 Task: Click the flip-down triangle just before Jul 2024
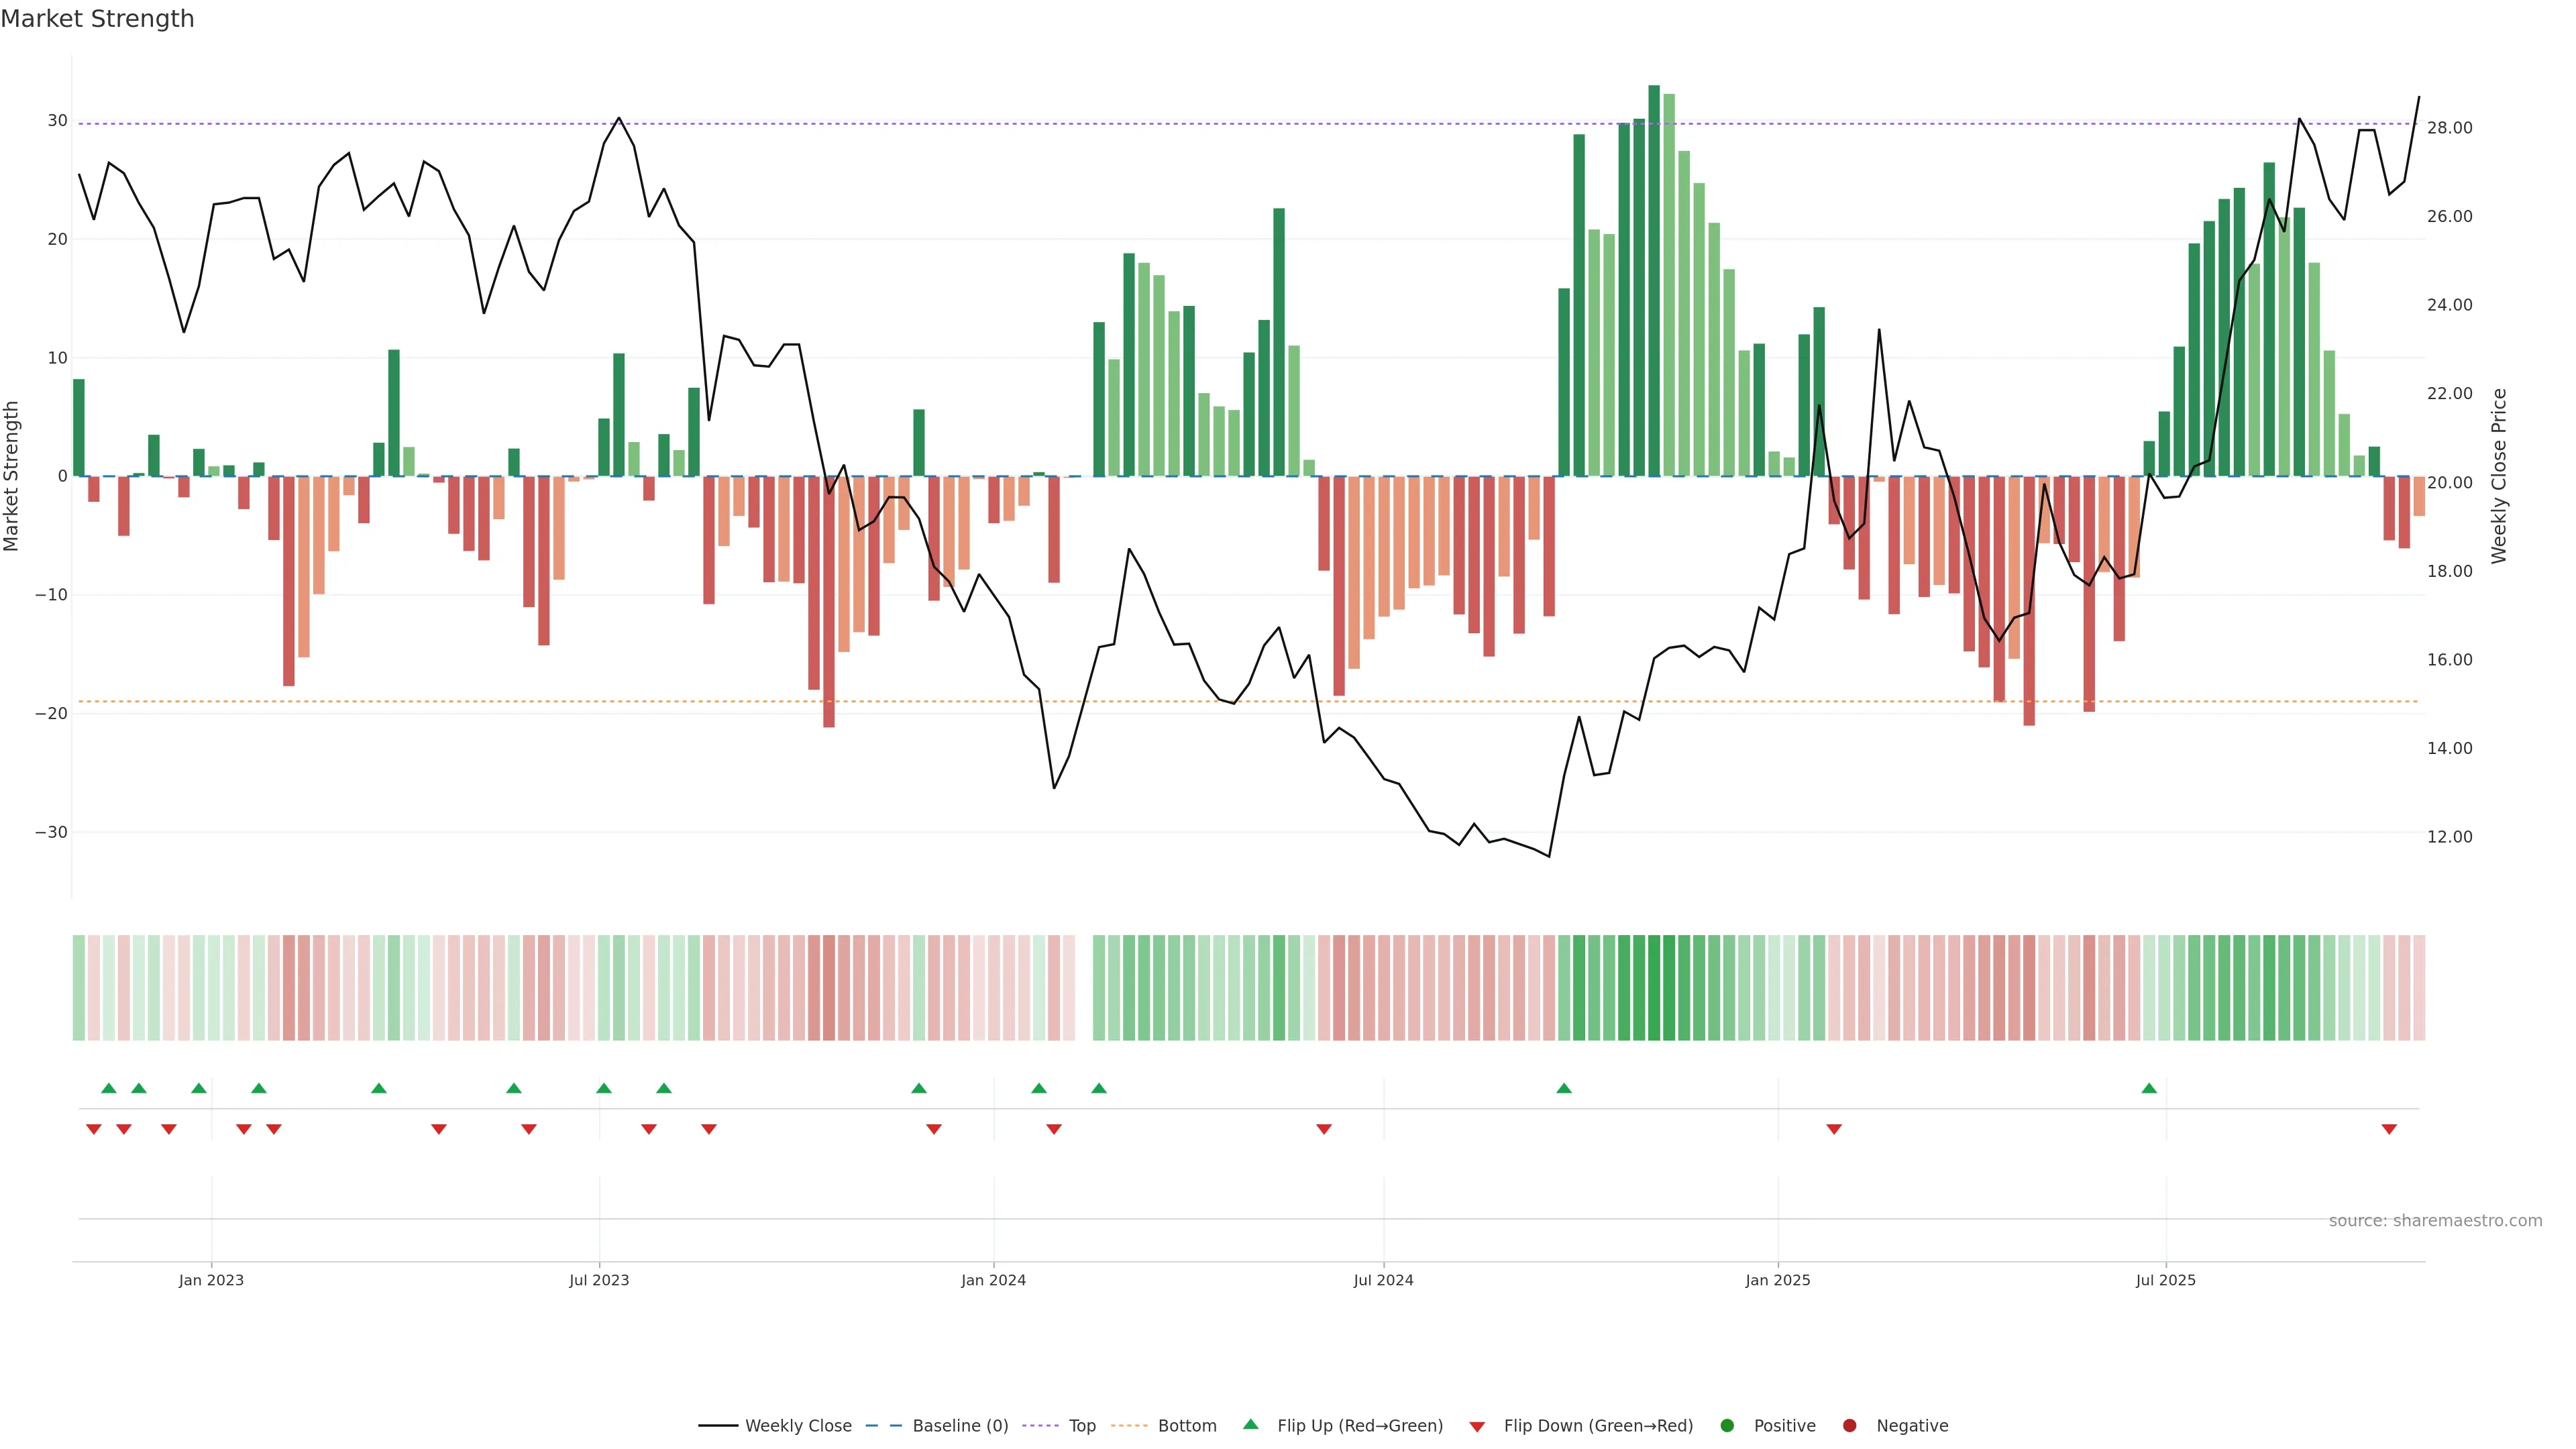coord(1324,1129)
